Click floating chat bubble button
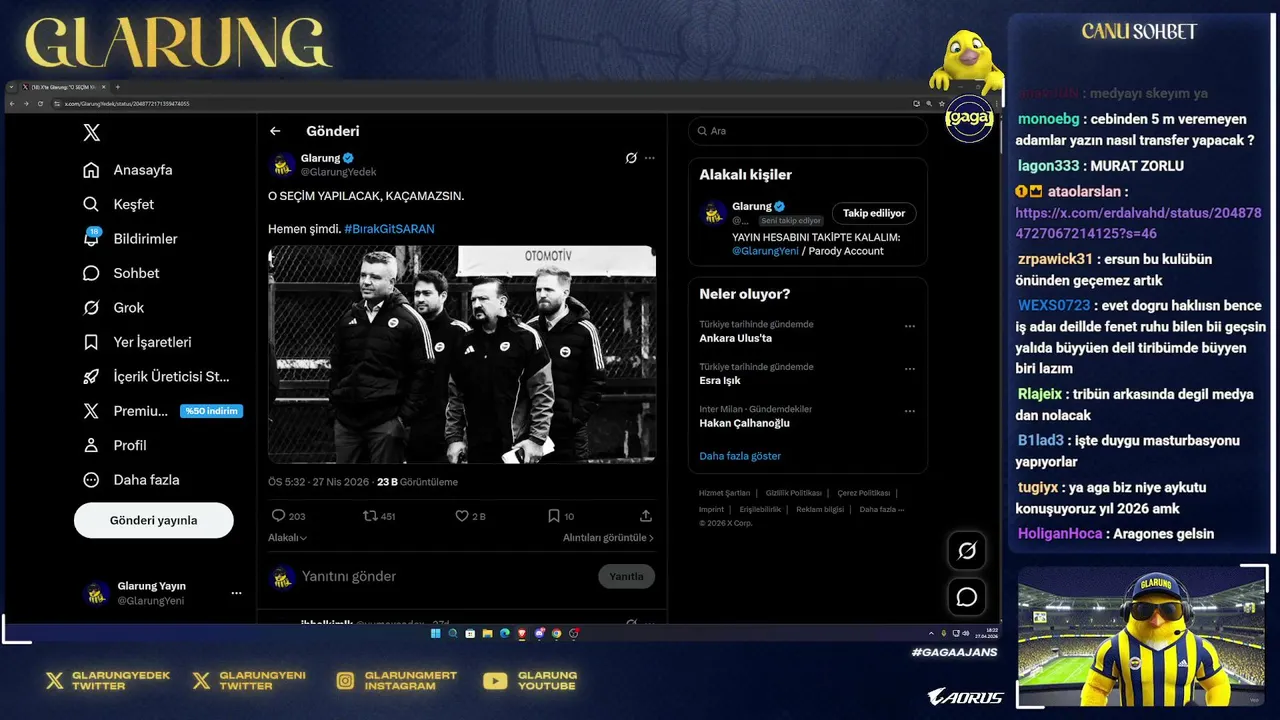Viewport: 1280px width, 720px height. pyautogui.click(x=967, y=597)
